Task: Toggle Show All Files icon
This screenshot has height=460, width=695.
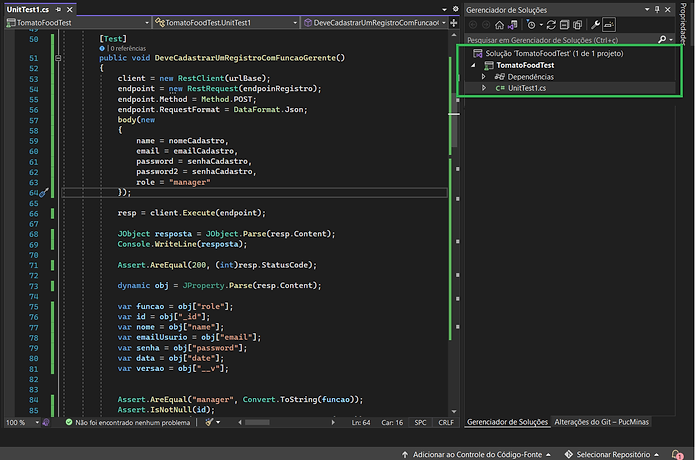Action: [x=578, y=25]
